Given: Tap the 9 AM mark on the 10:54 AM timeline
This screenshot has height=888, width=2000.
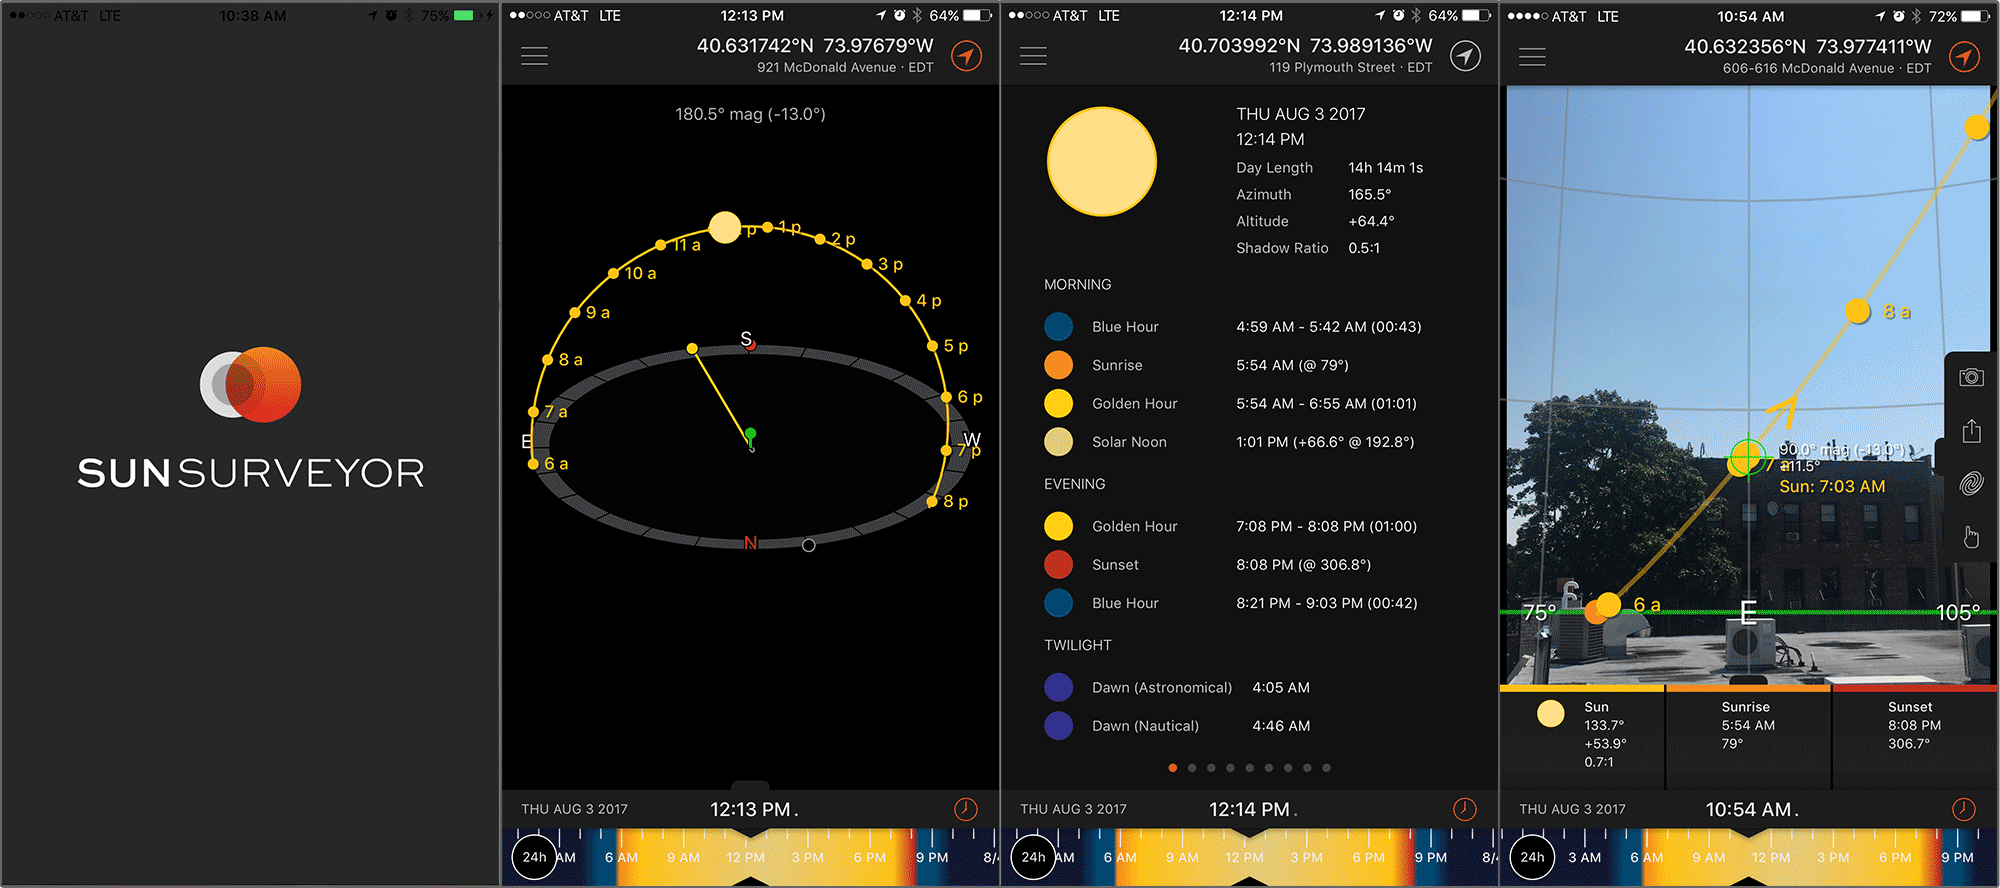Looking at the screenshot, I should pyautogui.click(x=1708, y=858).
